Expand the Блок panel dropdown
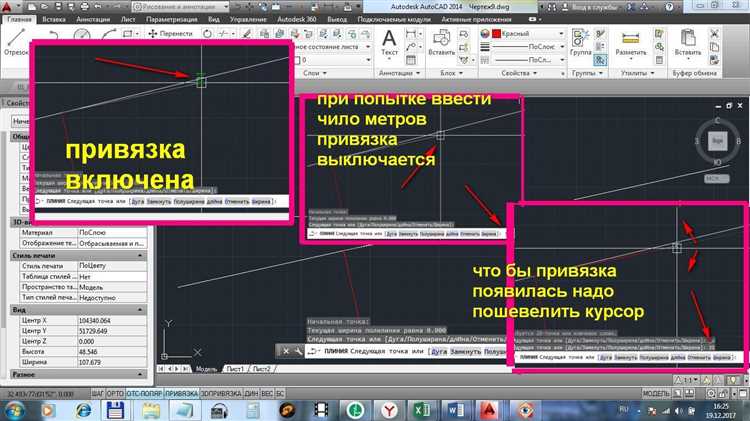This screenshot has width=750, height=421. click(x=452, y=73)
